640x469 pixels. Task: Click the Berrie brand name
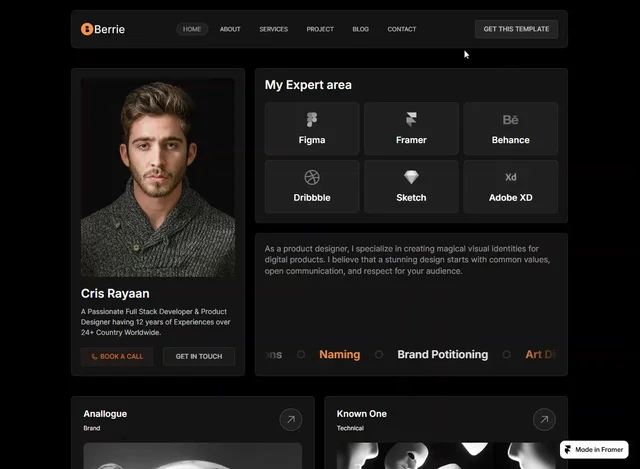pos(109,29)
